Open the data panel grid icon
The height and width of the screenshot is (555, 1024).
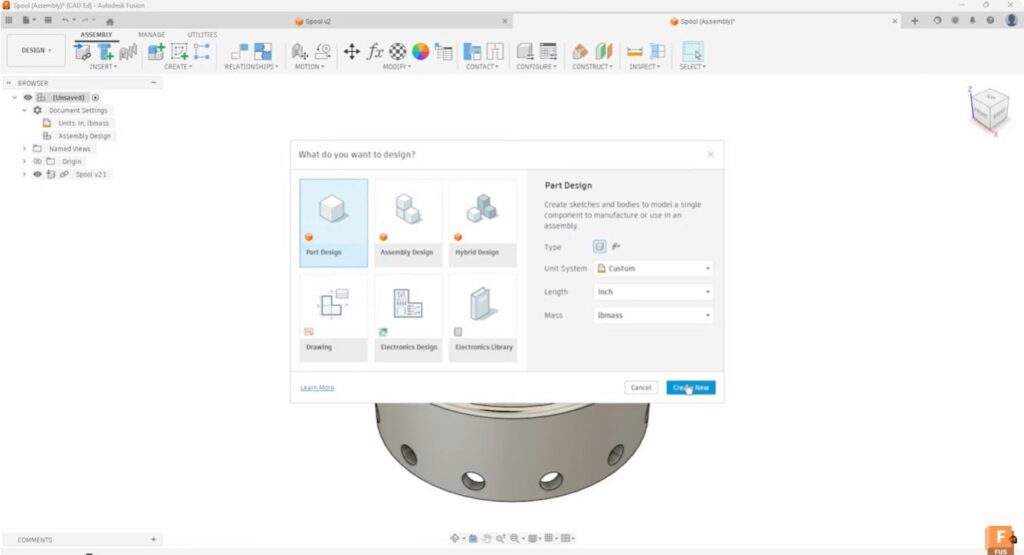pyautogui.click(x=8, y=20)
